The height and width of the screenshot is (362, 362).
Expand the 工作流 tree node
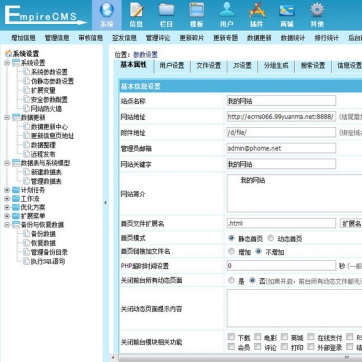point(7,199)
